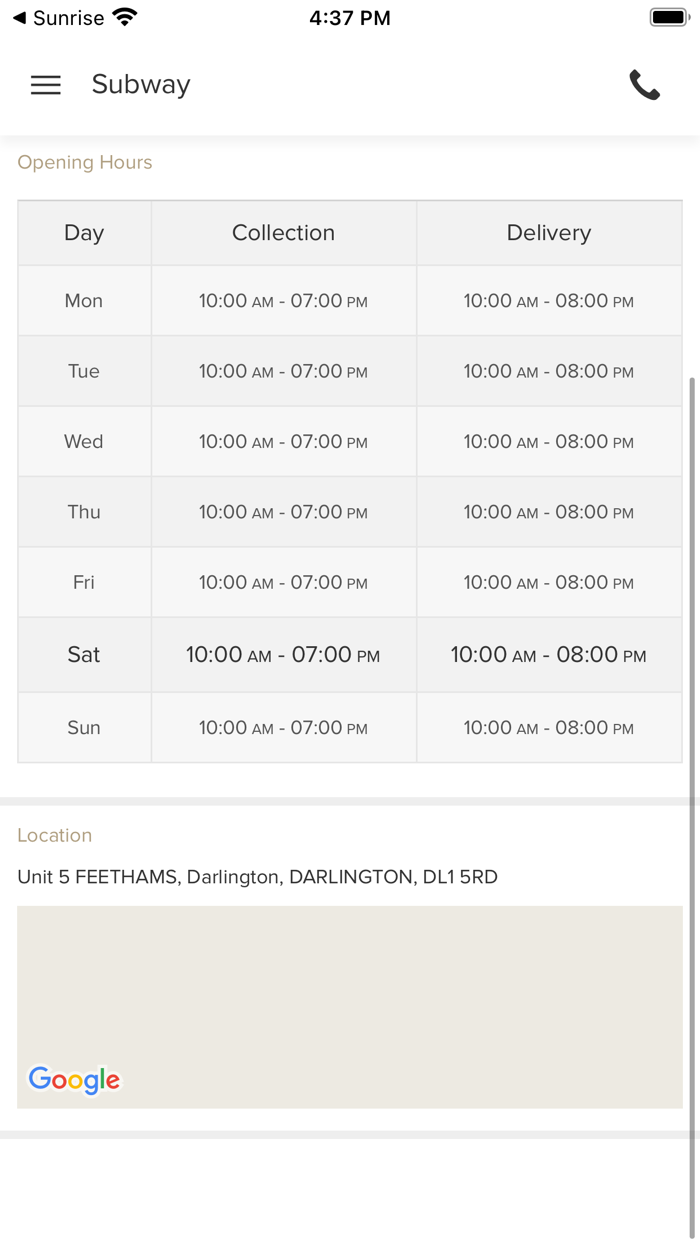Open the Unit 5 FEETHAMS address
The width and height of the screenshot is (700, 1244).
coord(257,877)
